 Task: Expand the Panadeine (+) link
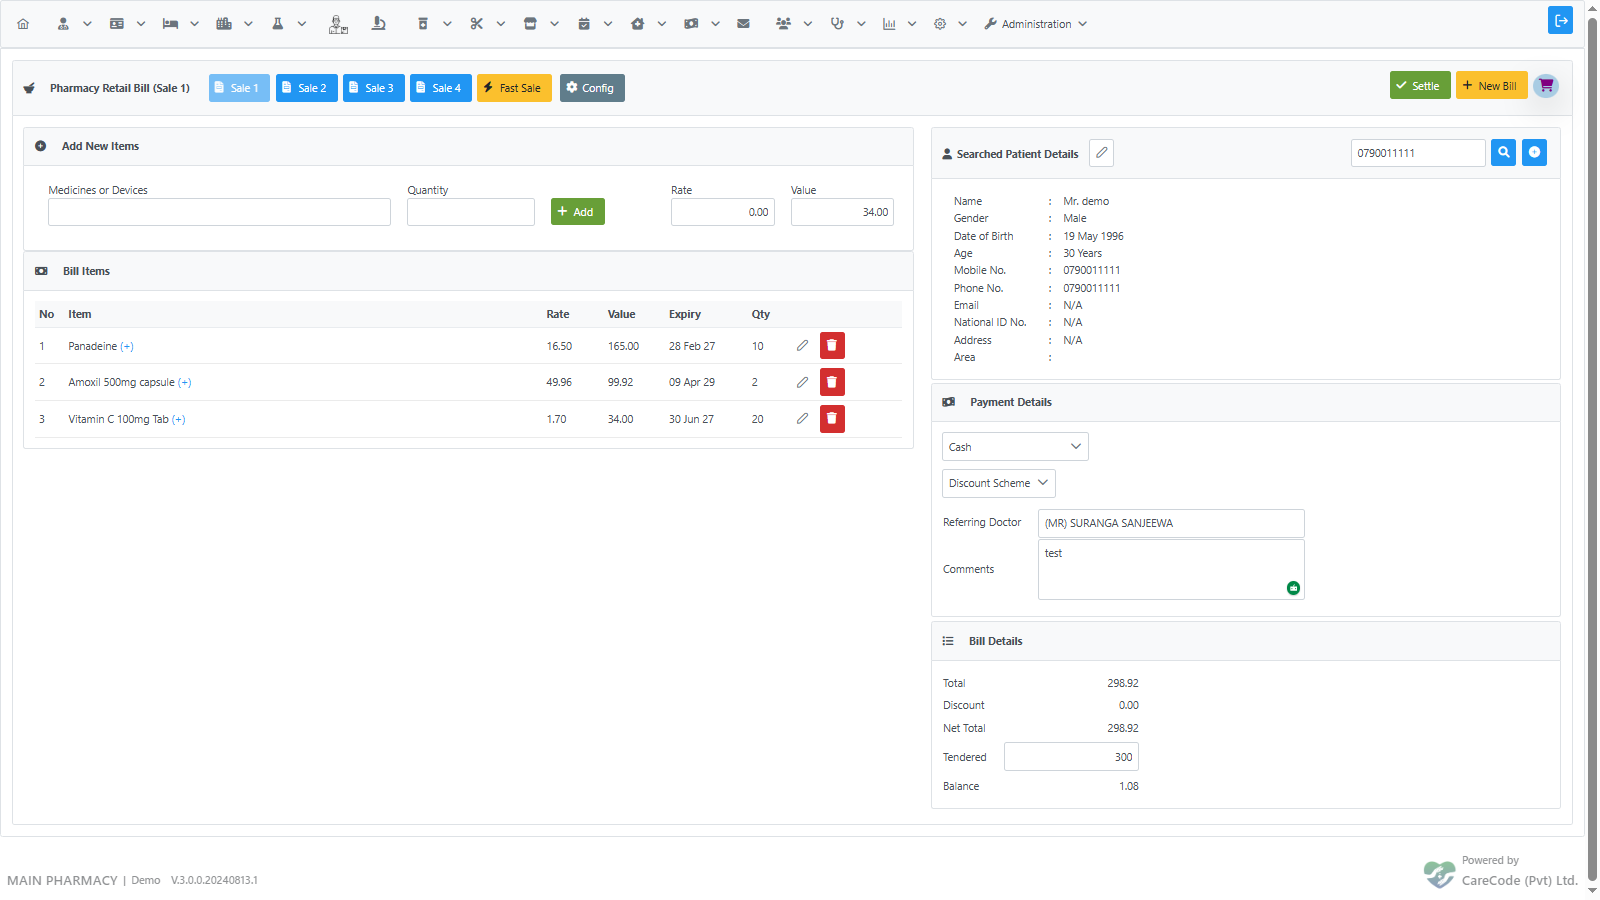(127, 347)
